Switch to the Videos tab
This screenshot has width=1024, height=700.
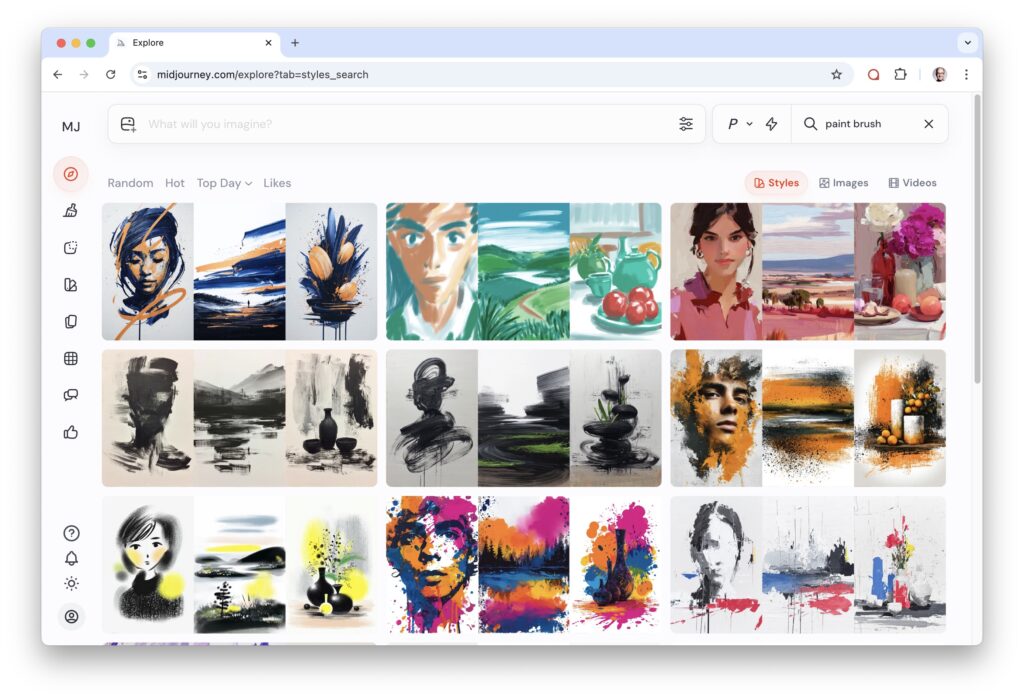[x=912, y=183]
